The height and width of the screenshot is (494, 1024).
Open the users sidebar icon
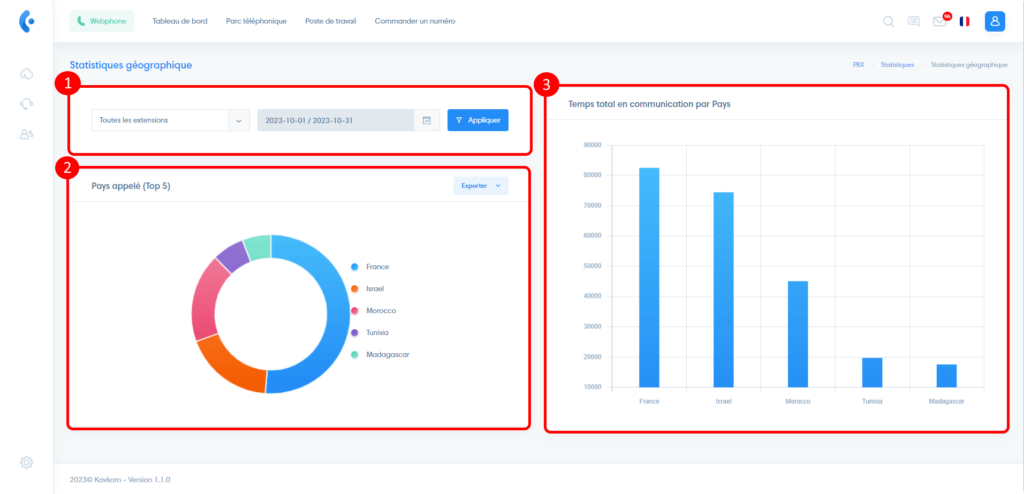coord(27,134)
